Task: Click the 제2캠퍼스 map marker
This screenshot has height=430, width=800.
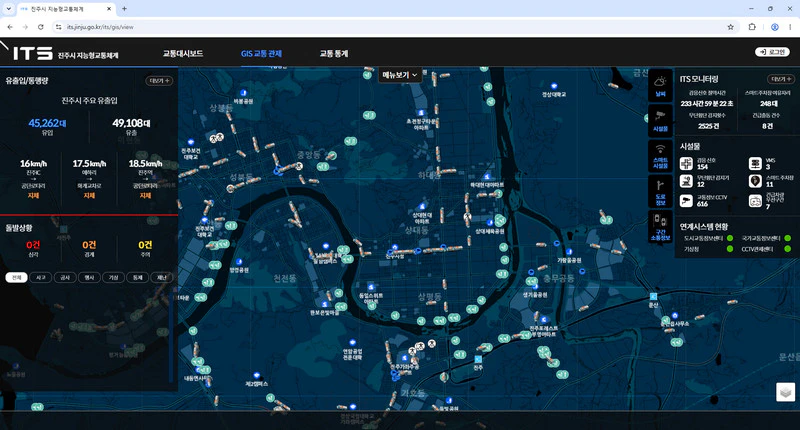Action: [x=257, y=375]
